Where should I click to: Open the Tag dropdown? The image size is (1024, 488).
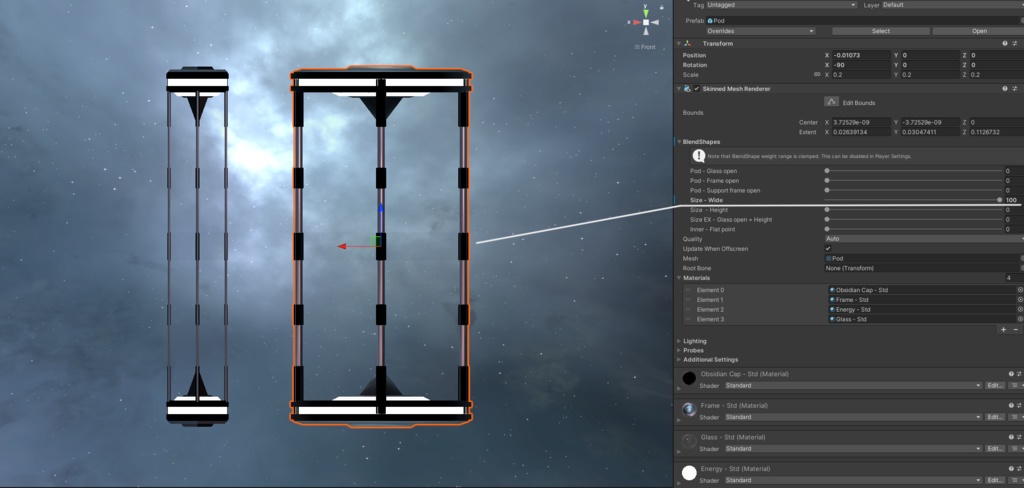point(781,5)
